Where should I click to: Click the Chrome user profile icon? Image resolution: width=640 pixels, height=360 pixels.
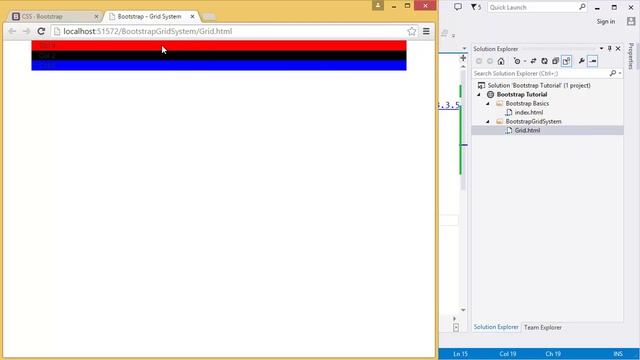[378, 5]
